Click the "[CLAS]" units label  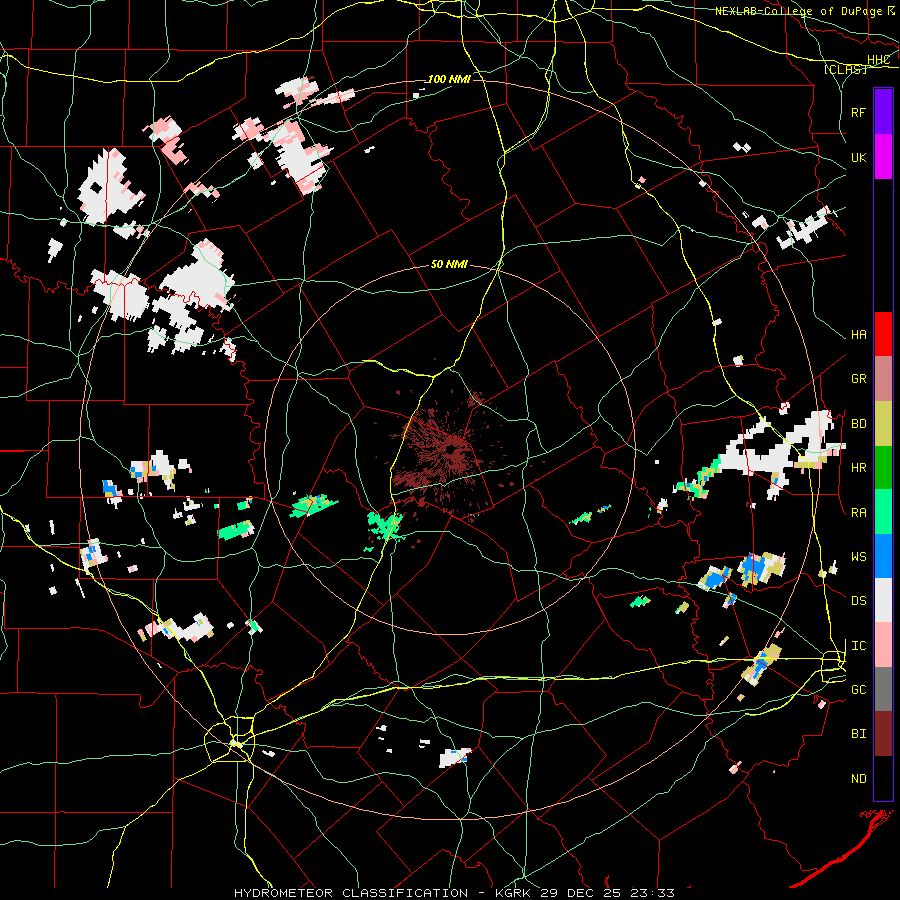point(845,69)
